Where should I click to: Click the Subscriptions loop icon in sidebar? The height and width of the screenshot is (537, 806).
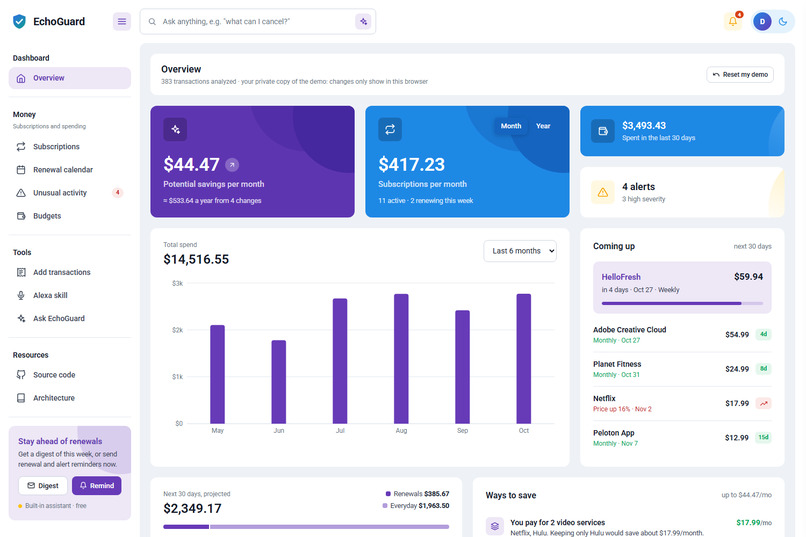point(21,147)
